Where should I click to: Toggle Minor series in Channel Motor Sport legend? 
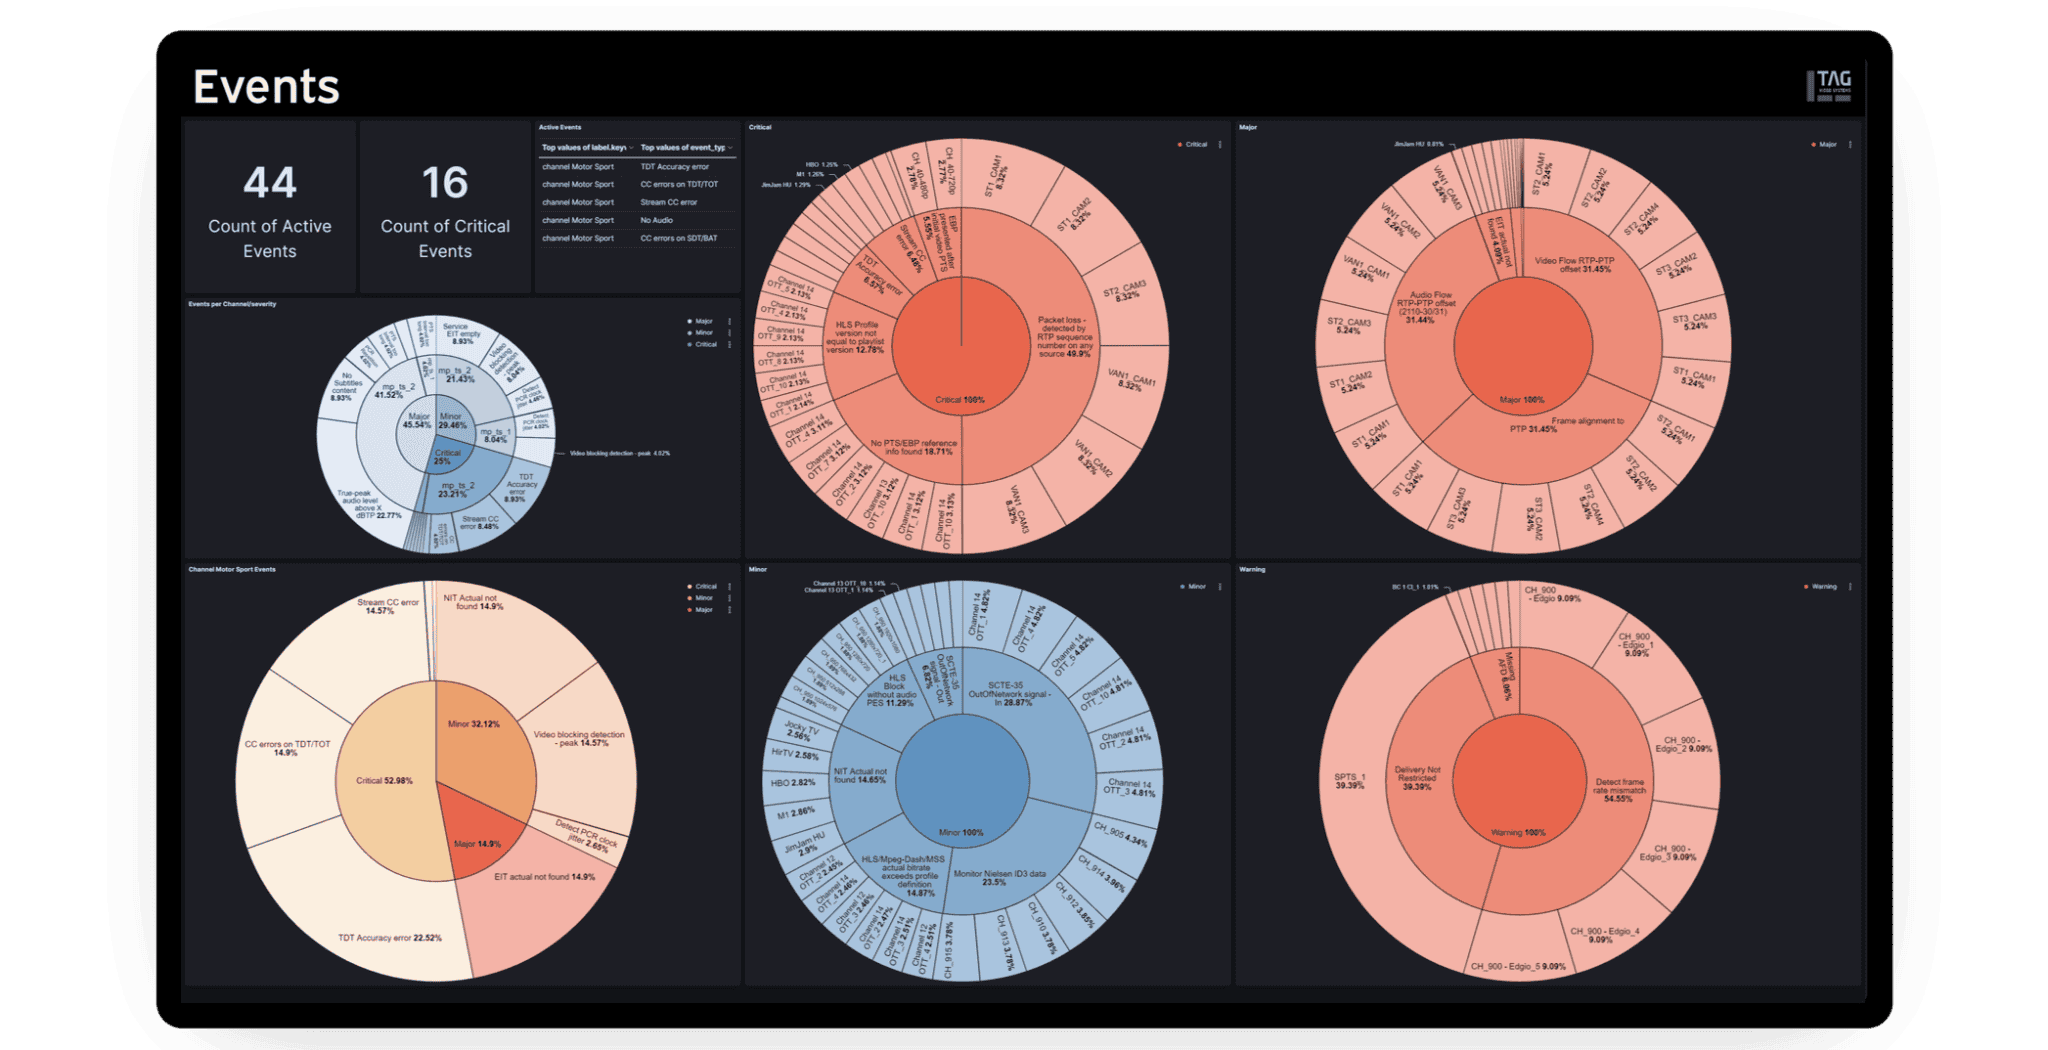(x=703, y=598)
